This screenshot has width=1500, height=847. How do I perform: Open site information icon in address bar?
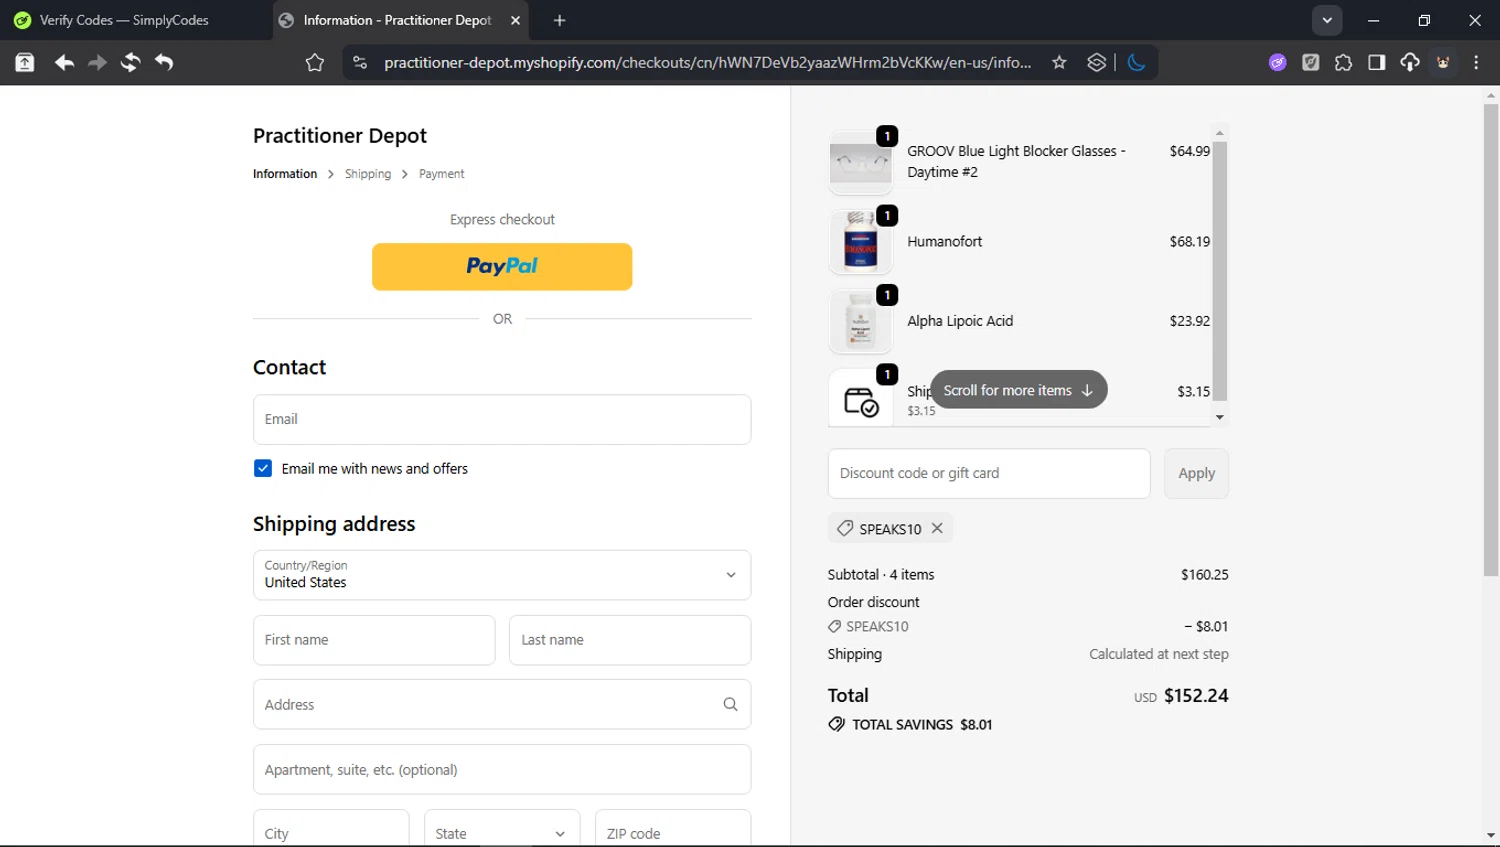click(360, 63)
